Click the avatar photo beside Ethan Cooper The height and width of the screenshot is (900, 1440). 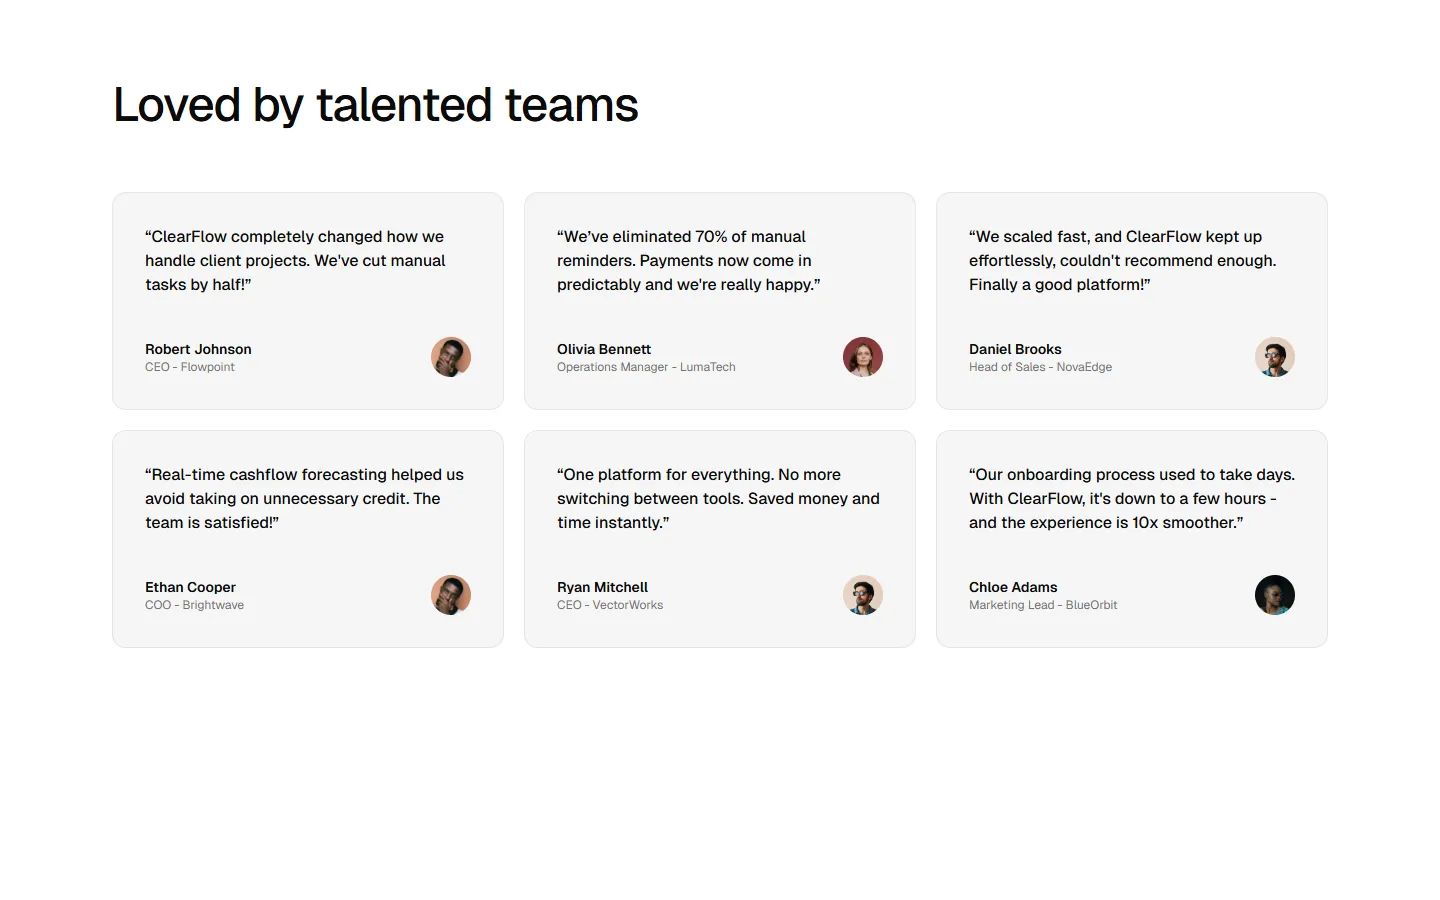(451, 595)
